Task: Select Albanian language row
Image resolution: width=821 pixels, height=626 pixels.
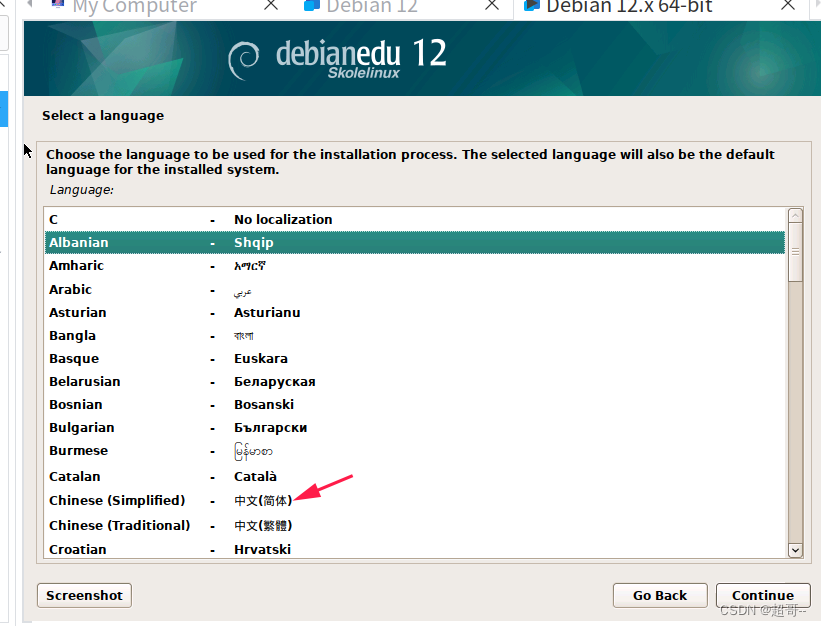Action: [x=415, y=242]
